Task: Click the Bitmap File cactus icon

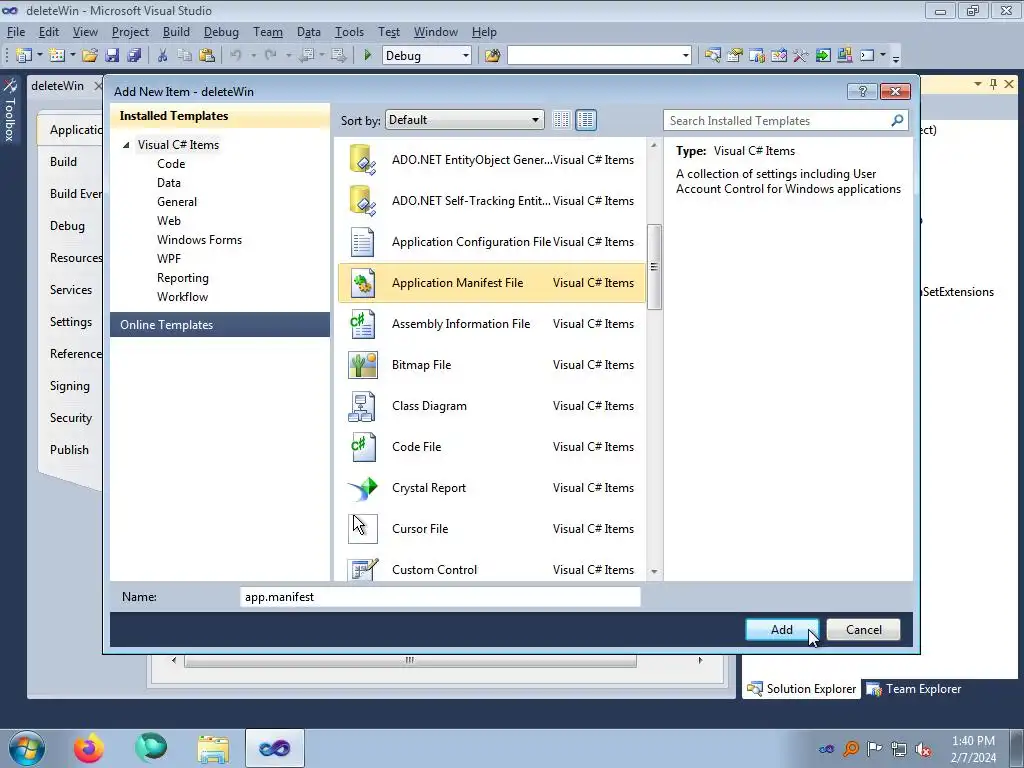Action: [362, 365]
